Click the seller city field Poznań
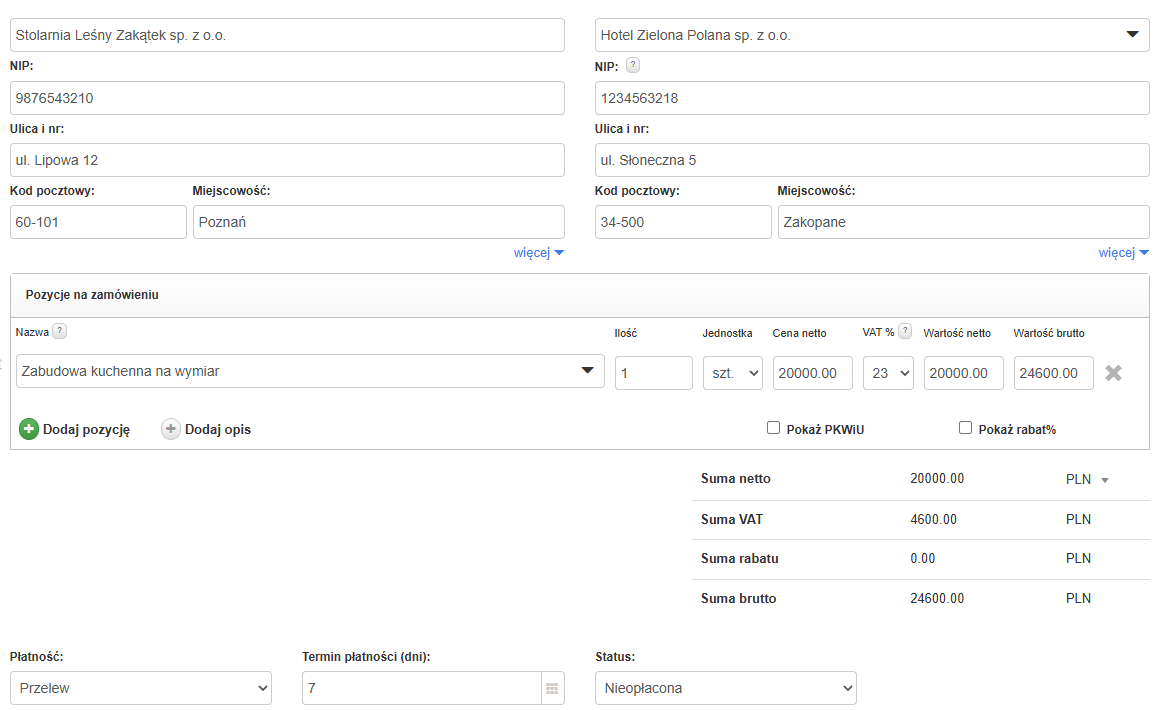1160x710 pixels. coord(379,223)
